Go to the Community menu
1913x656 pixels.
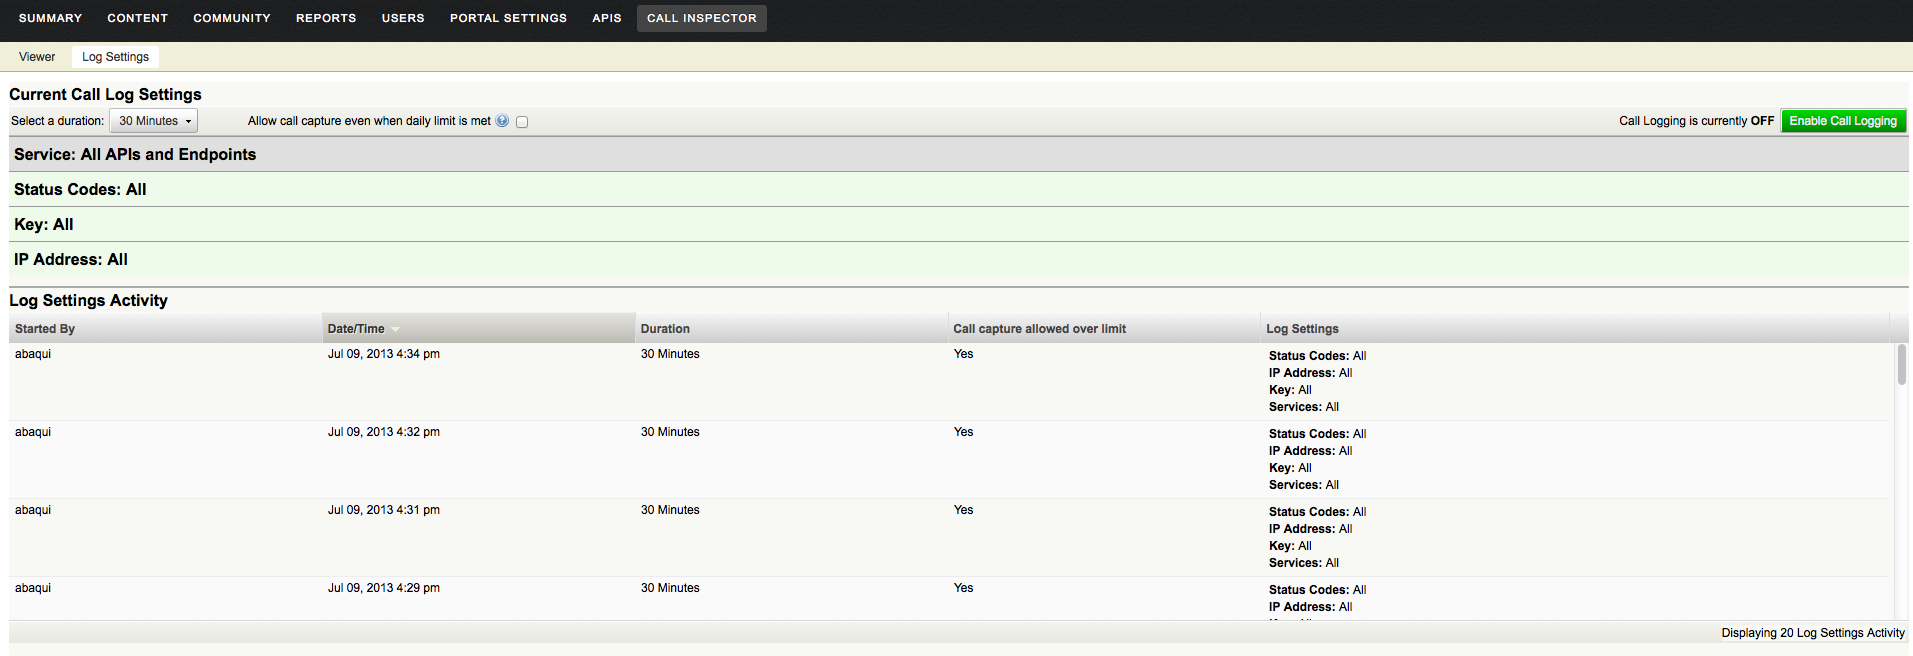pos(232,18)
